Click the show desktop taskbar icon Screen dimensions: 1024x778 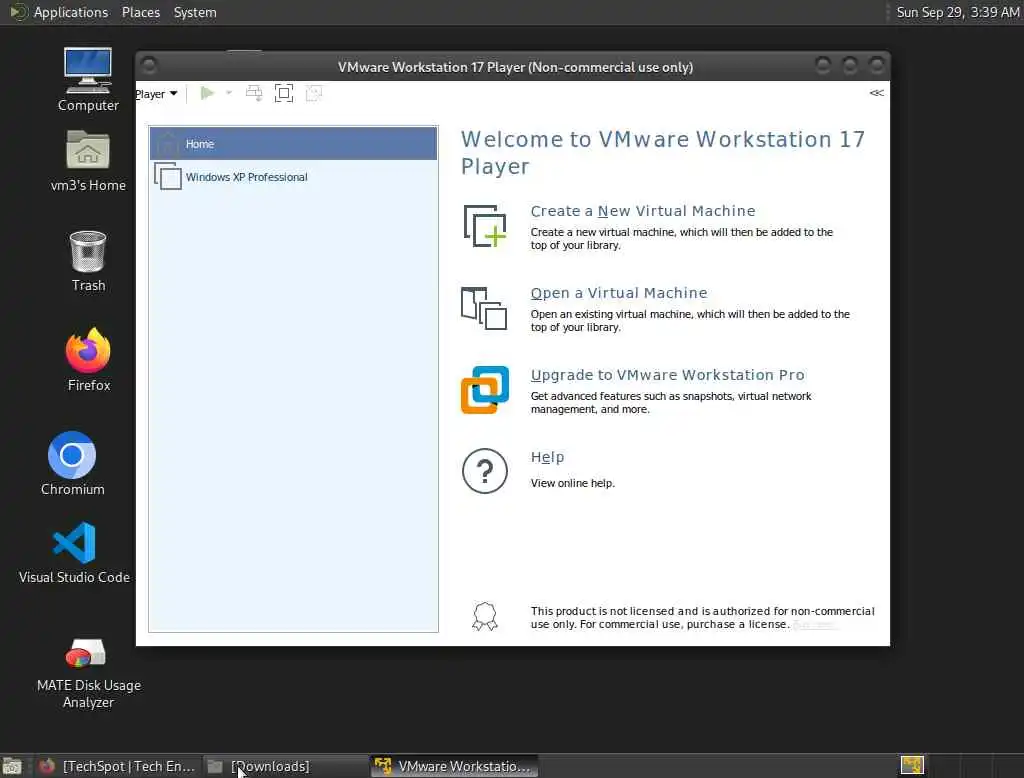pyautogui.click(x=12, y=766)
